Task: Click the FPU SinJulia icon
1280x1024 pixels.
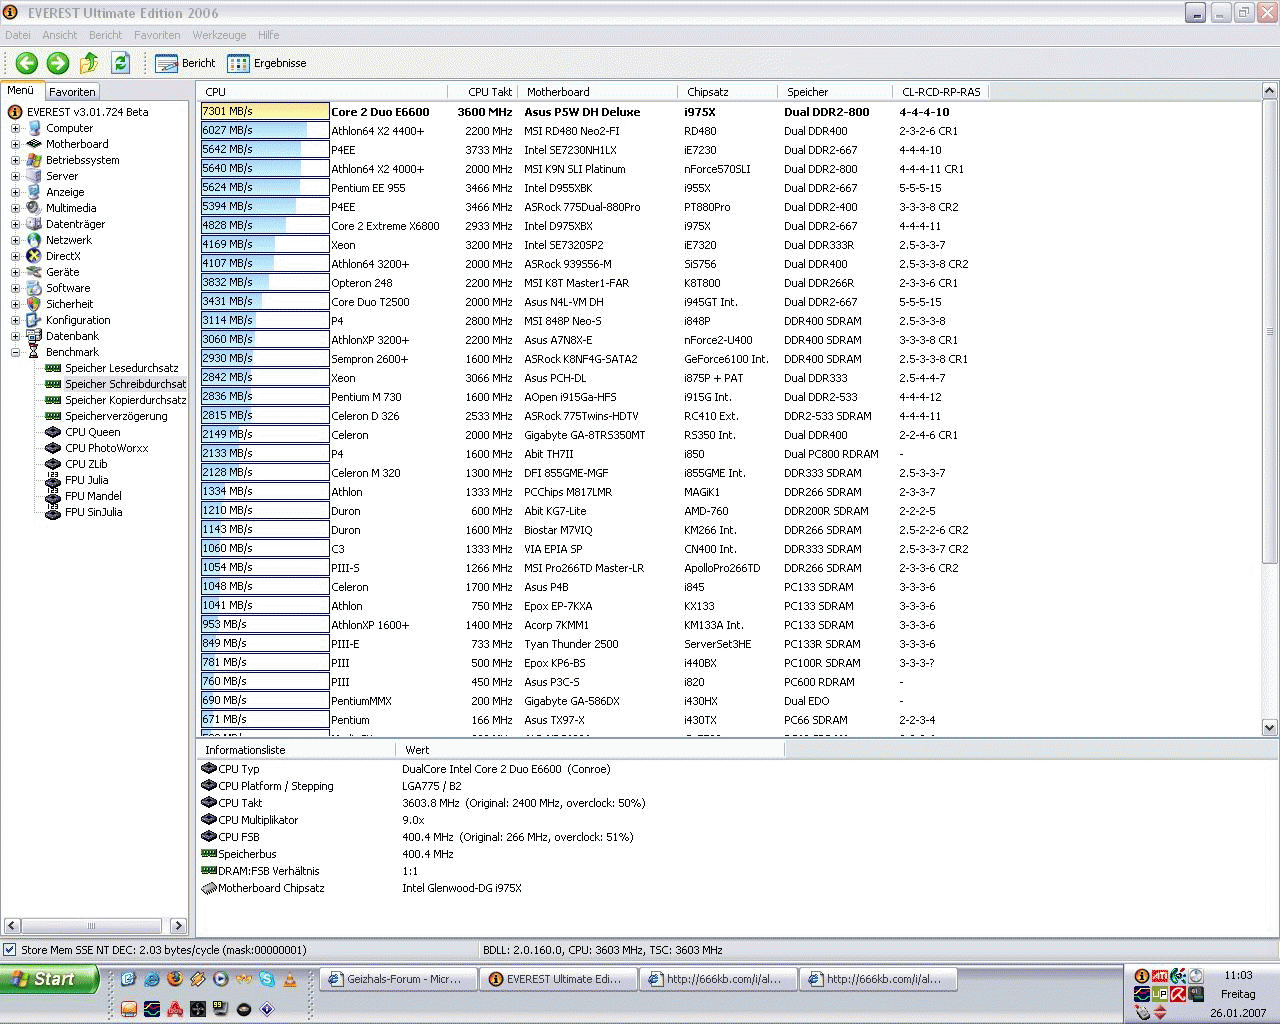Action: tap(53, 512)
